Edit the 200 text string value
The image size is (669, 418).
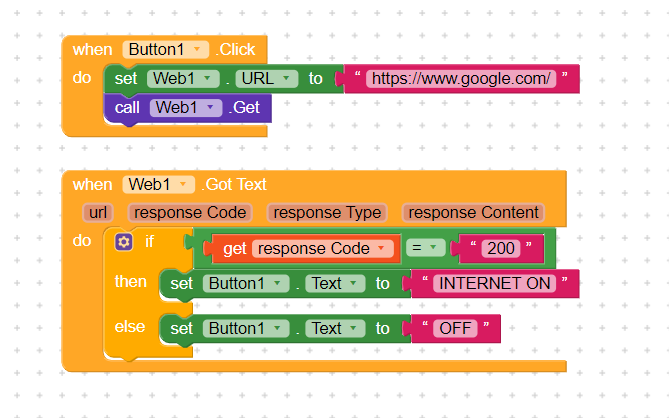pos(501,248)
